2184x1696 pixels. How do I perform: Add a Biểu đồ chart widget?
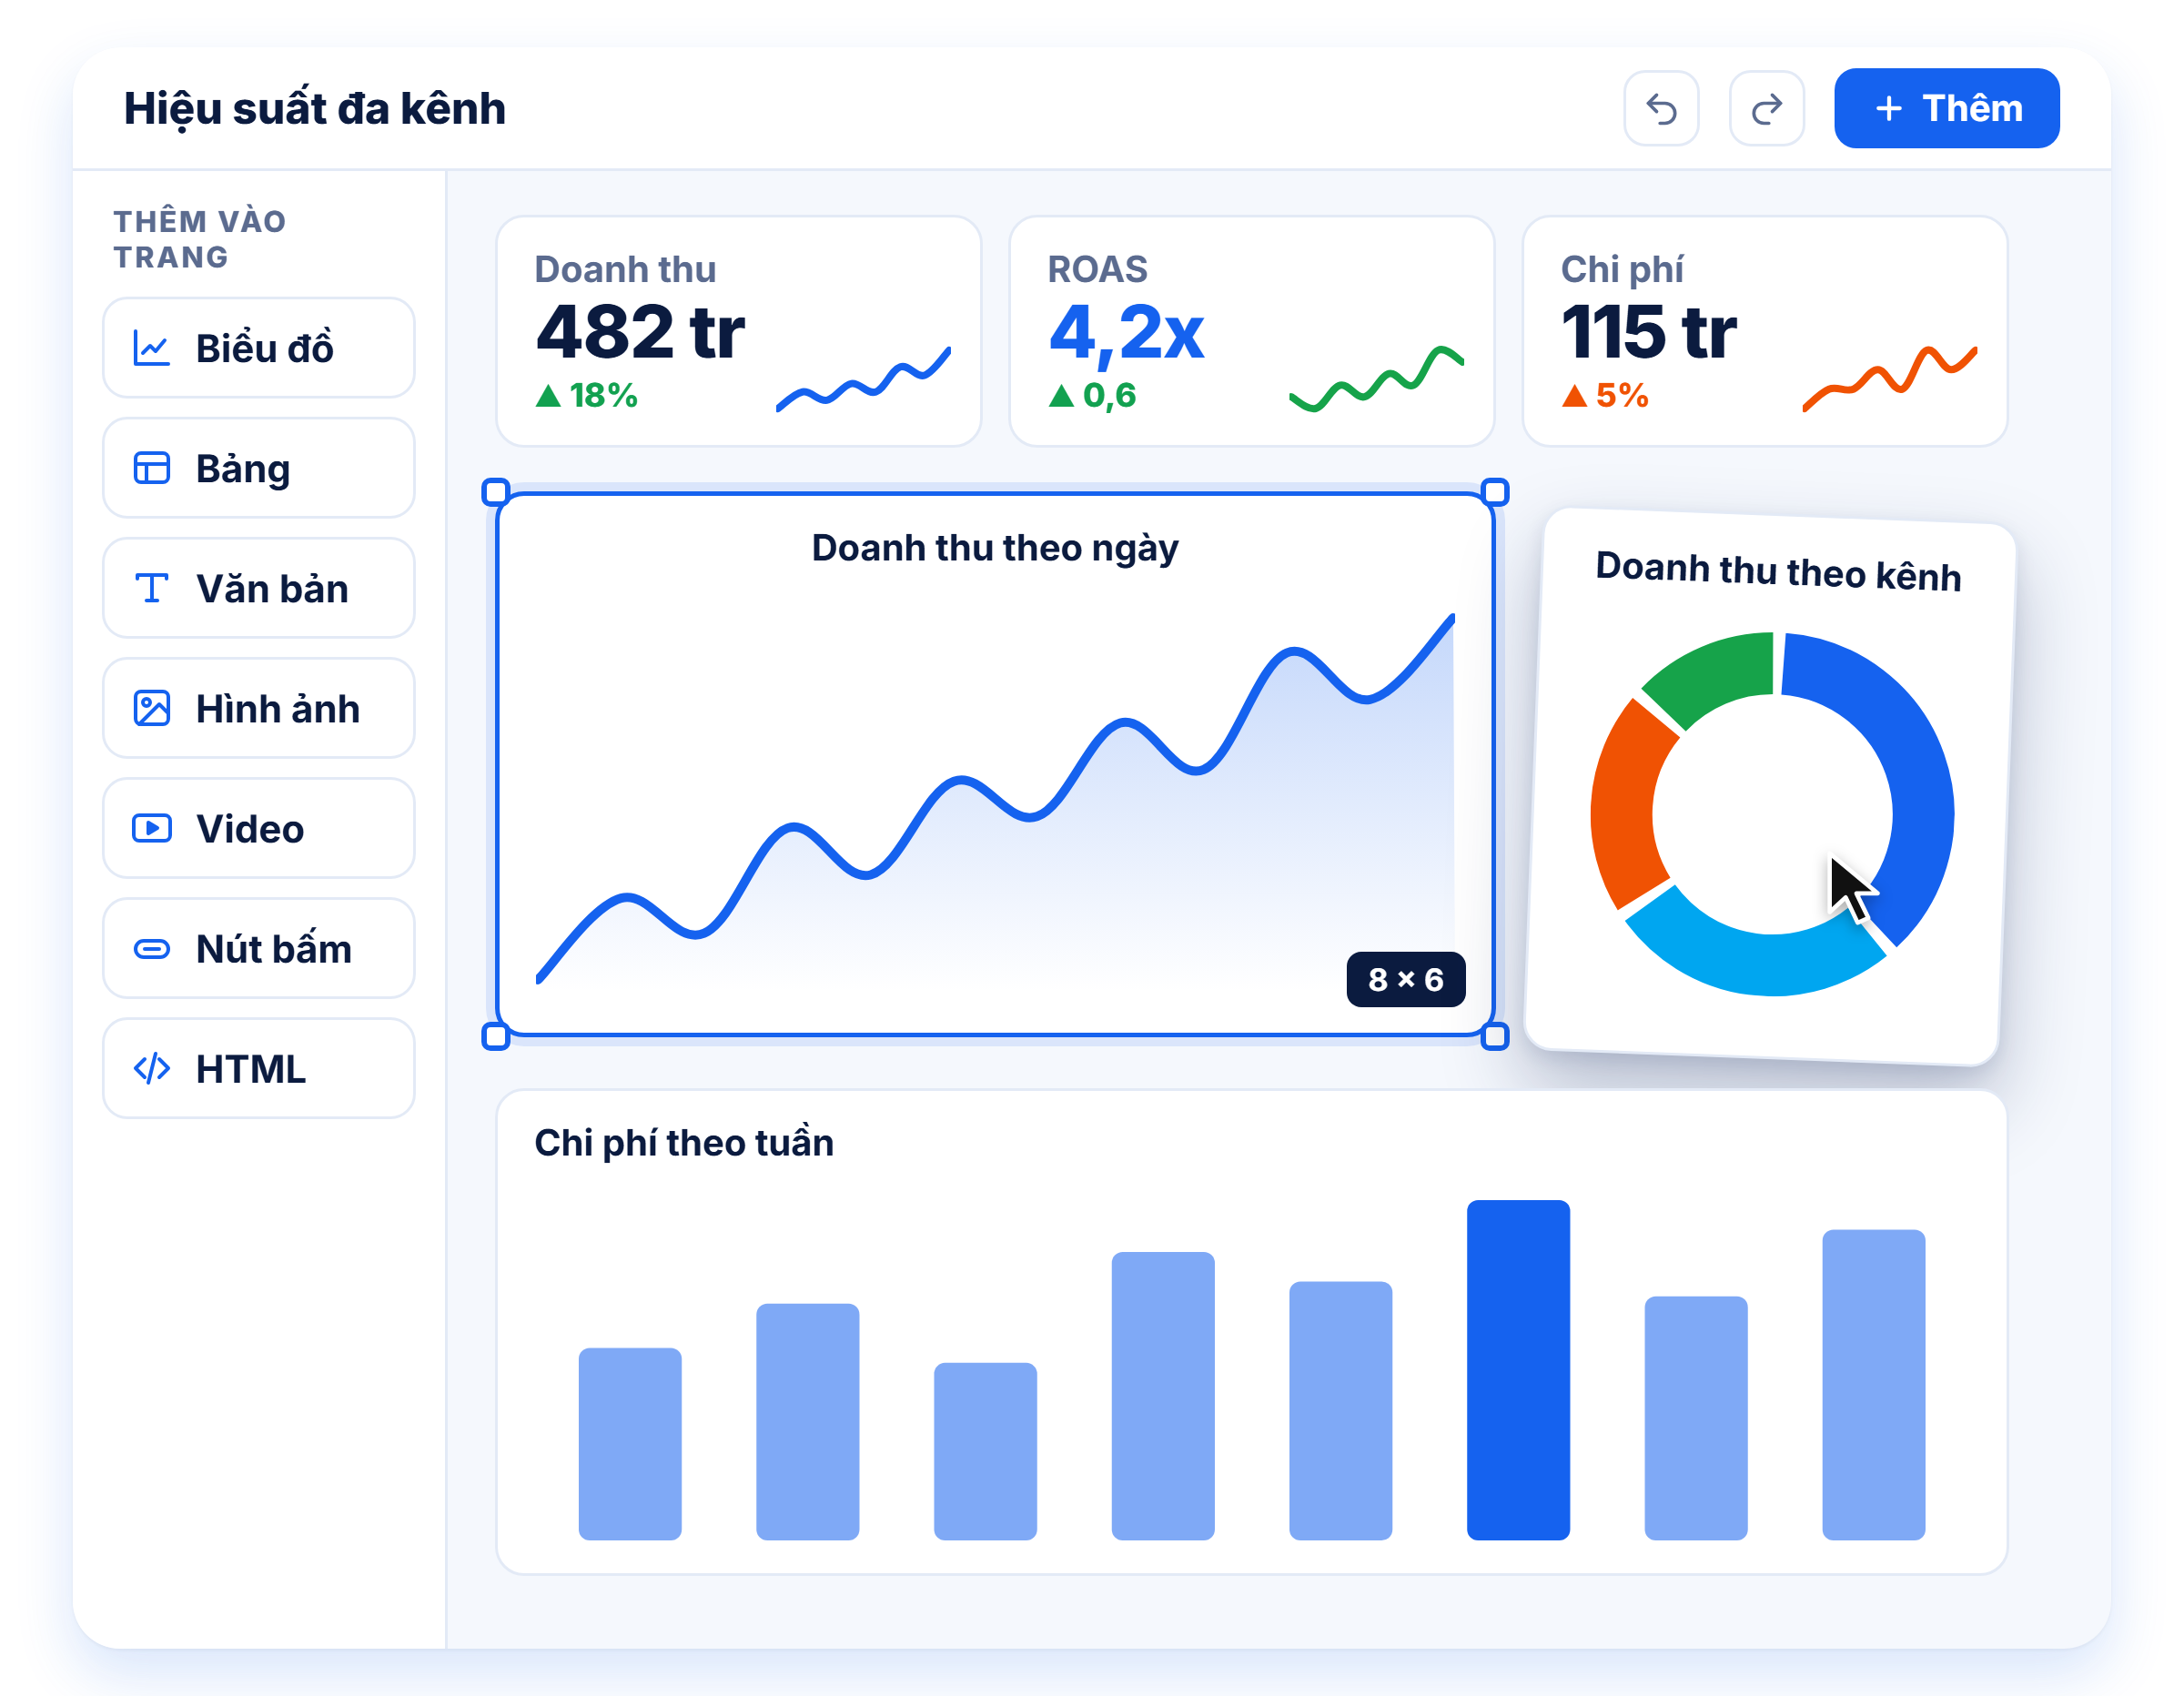(x=258, y=348)
